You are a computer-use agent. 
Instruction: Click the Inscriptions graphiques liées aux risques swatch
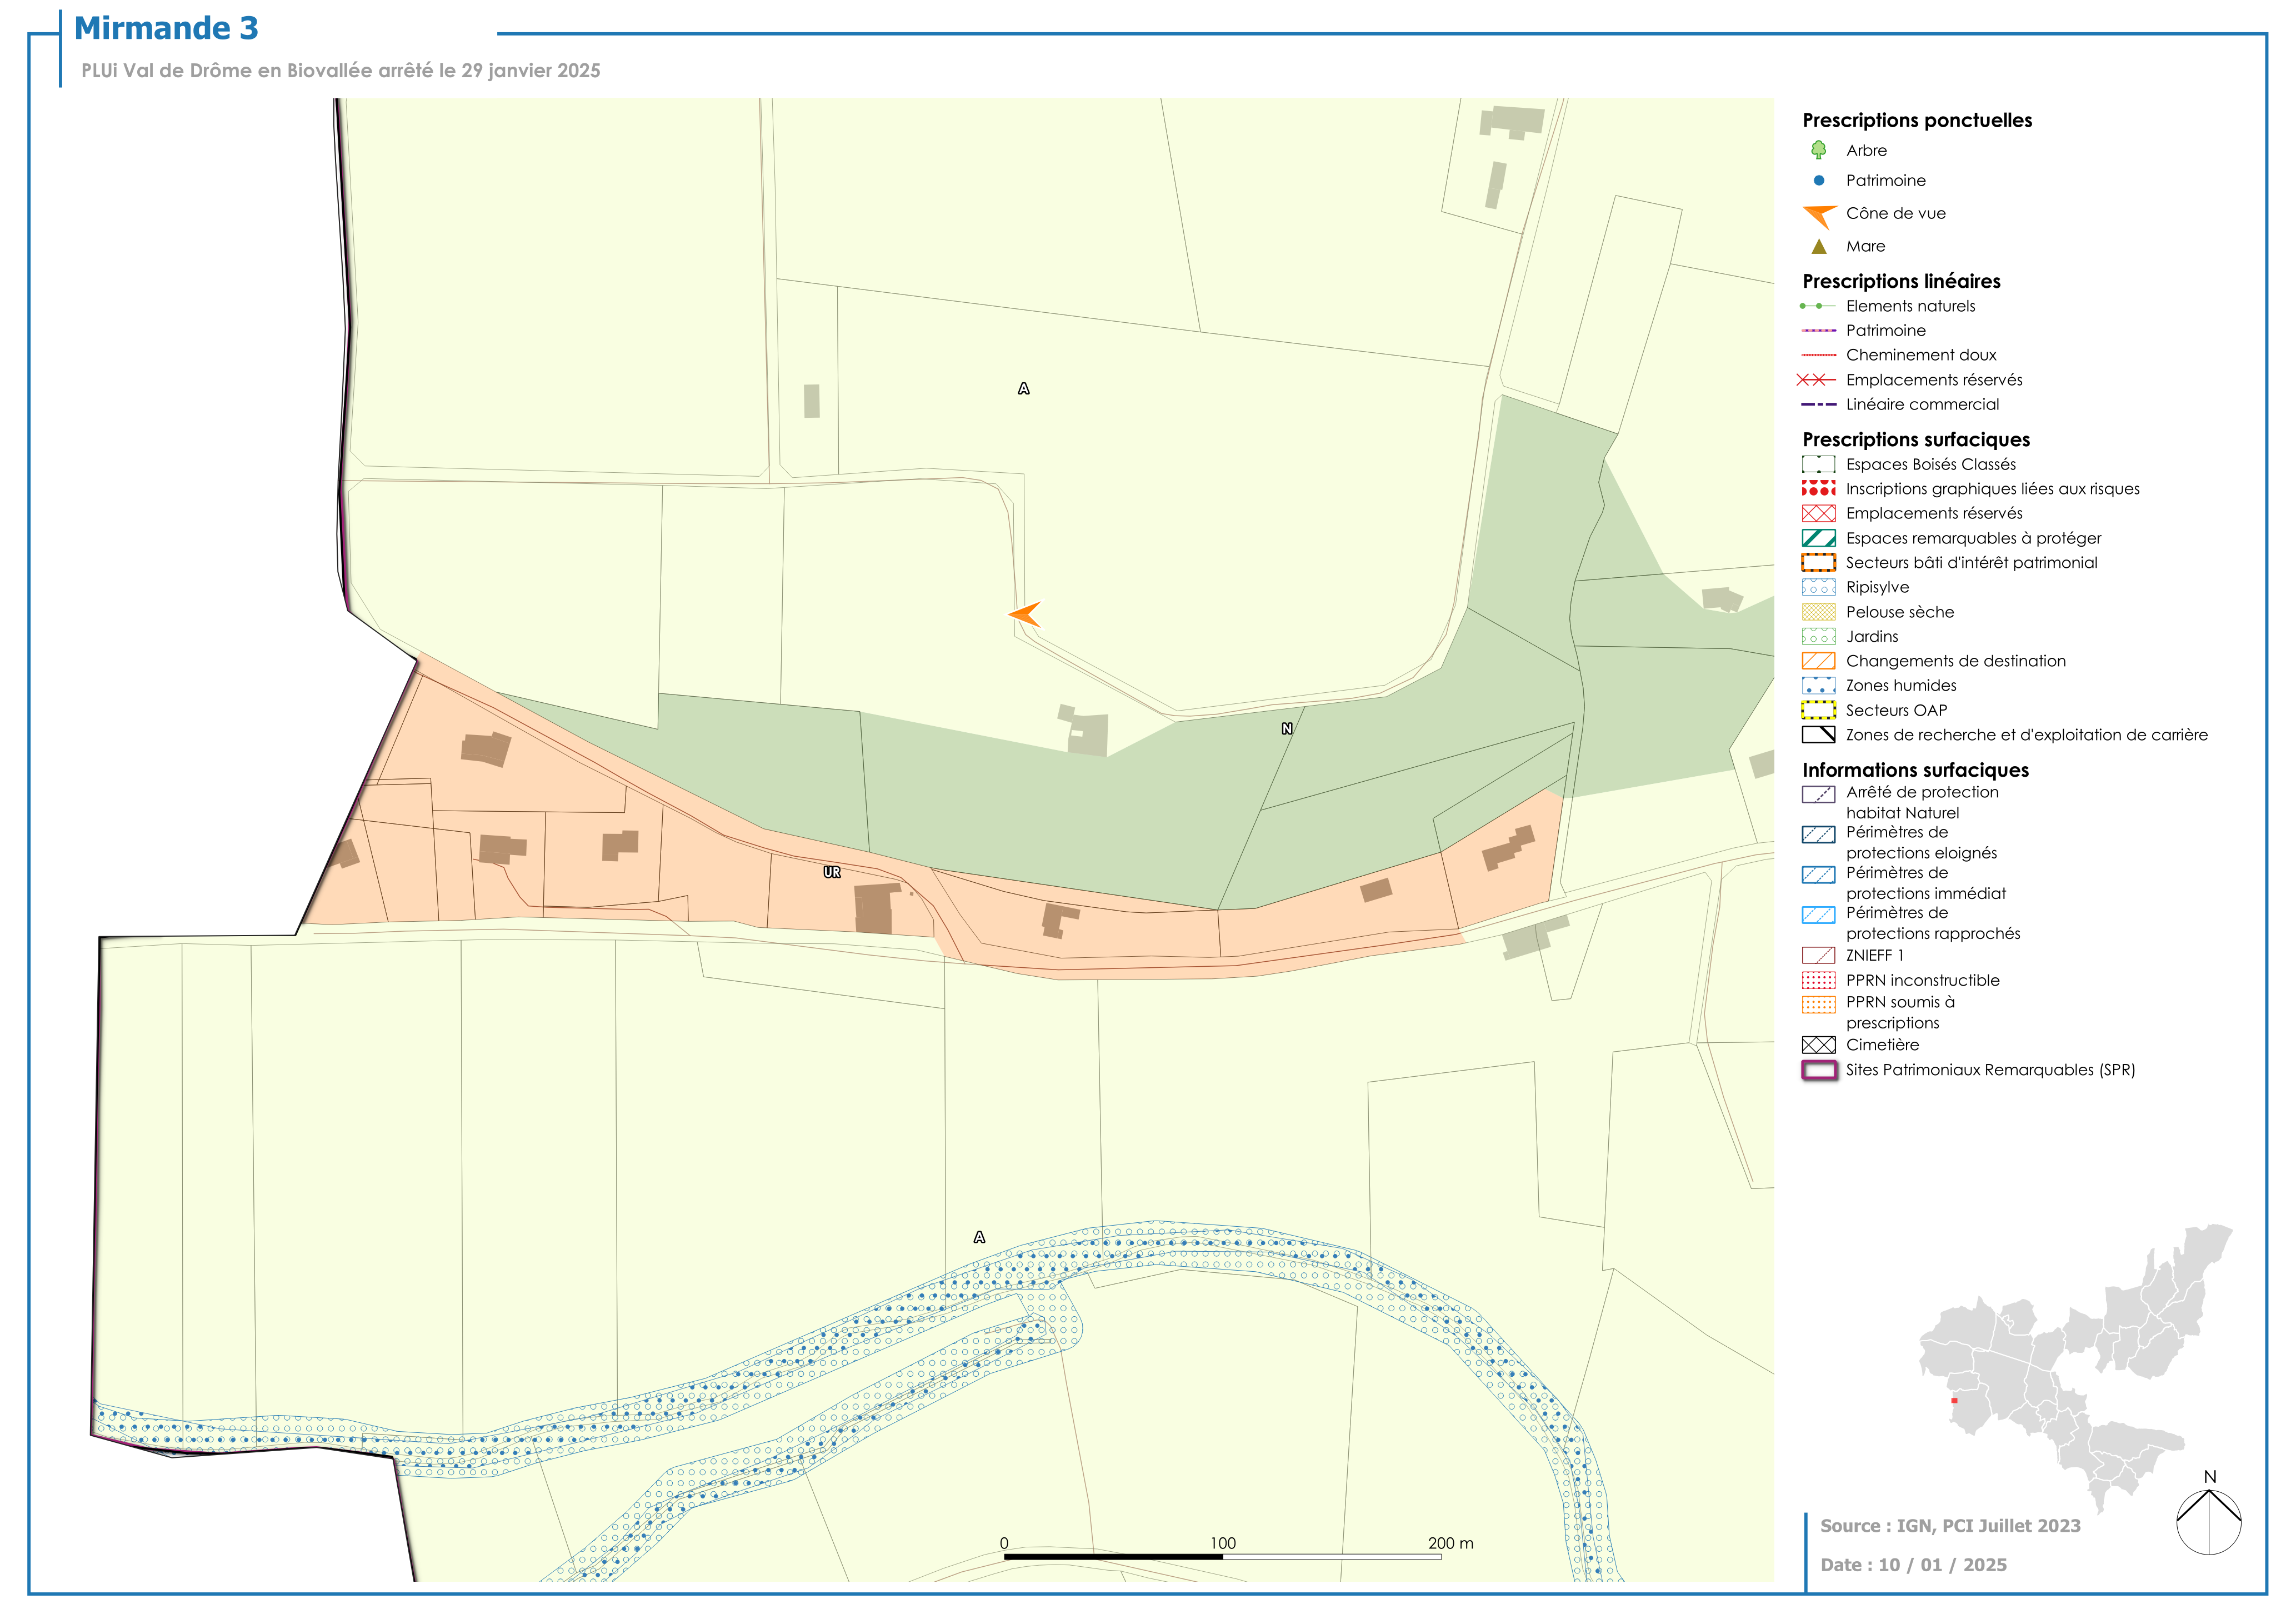(x=1818, y=489)
